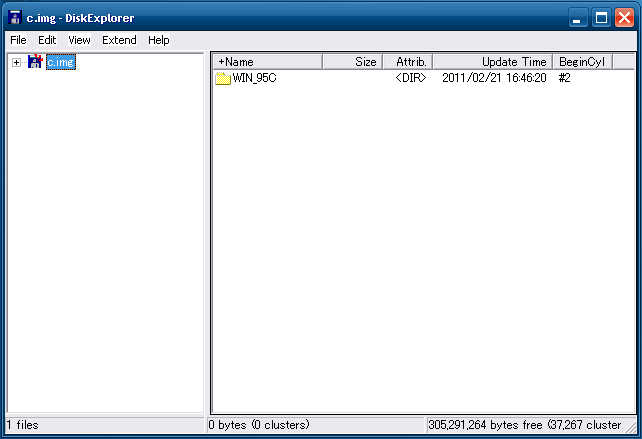Screen dimensions: 642x439
Task: Click the #2 BeginCyl value
Action: click(564, 78)
